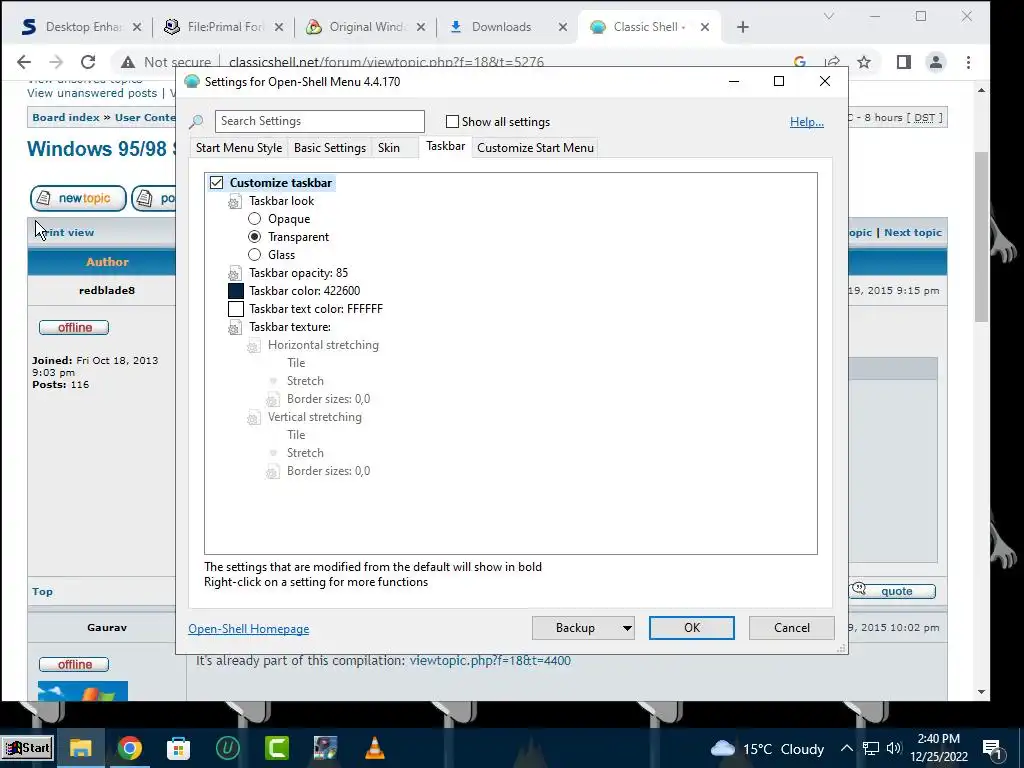Open the View unanswered posts link
The width and height of the screenshot is (1024, 768).
pos(92,93)
